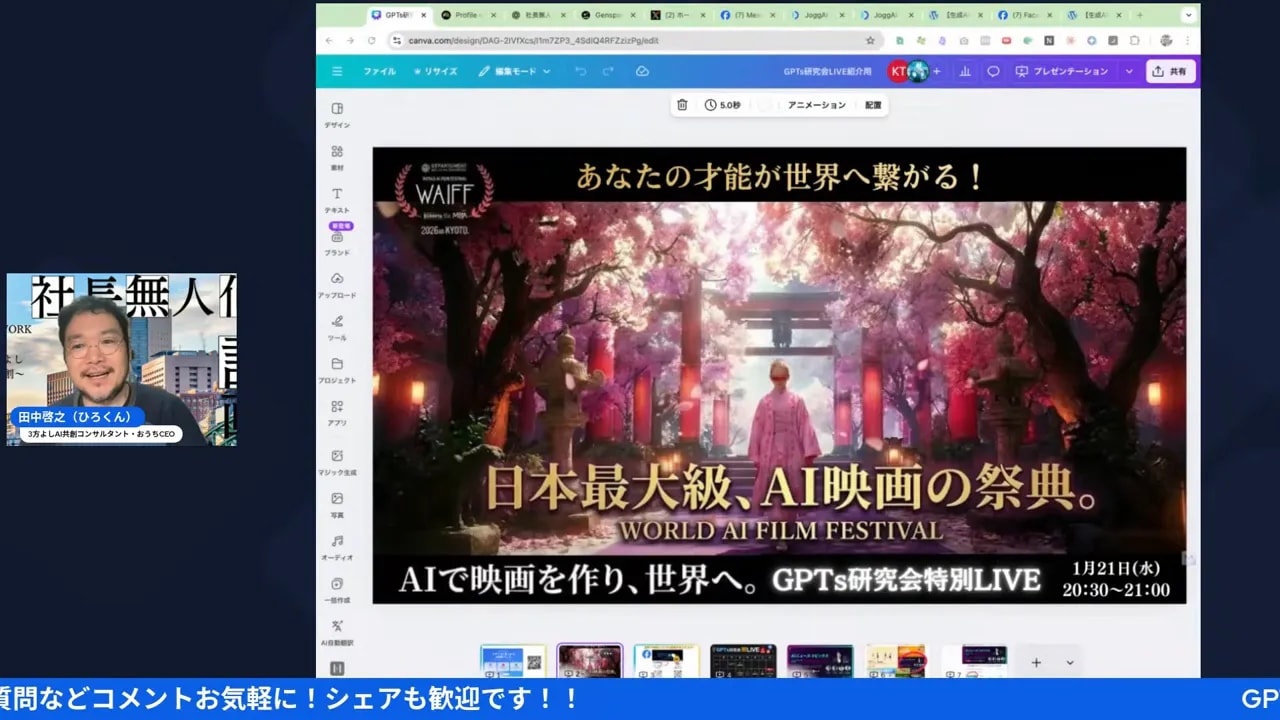Viewport: 1280px width, 720px height.
Task: Toggle the bookmark star in the address bar
Action: click(x=870, y=41)
